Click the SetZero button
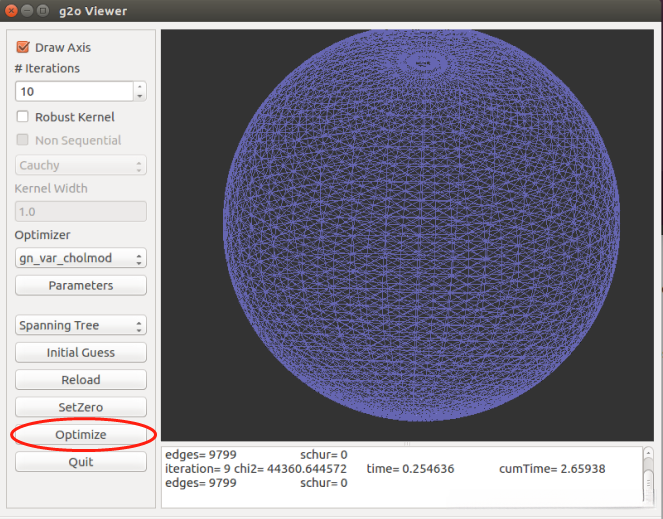The image size is (663, 519). point(81,407)
